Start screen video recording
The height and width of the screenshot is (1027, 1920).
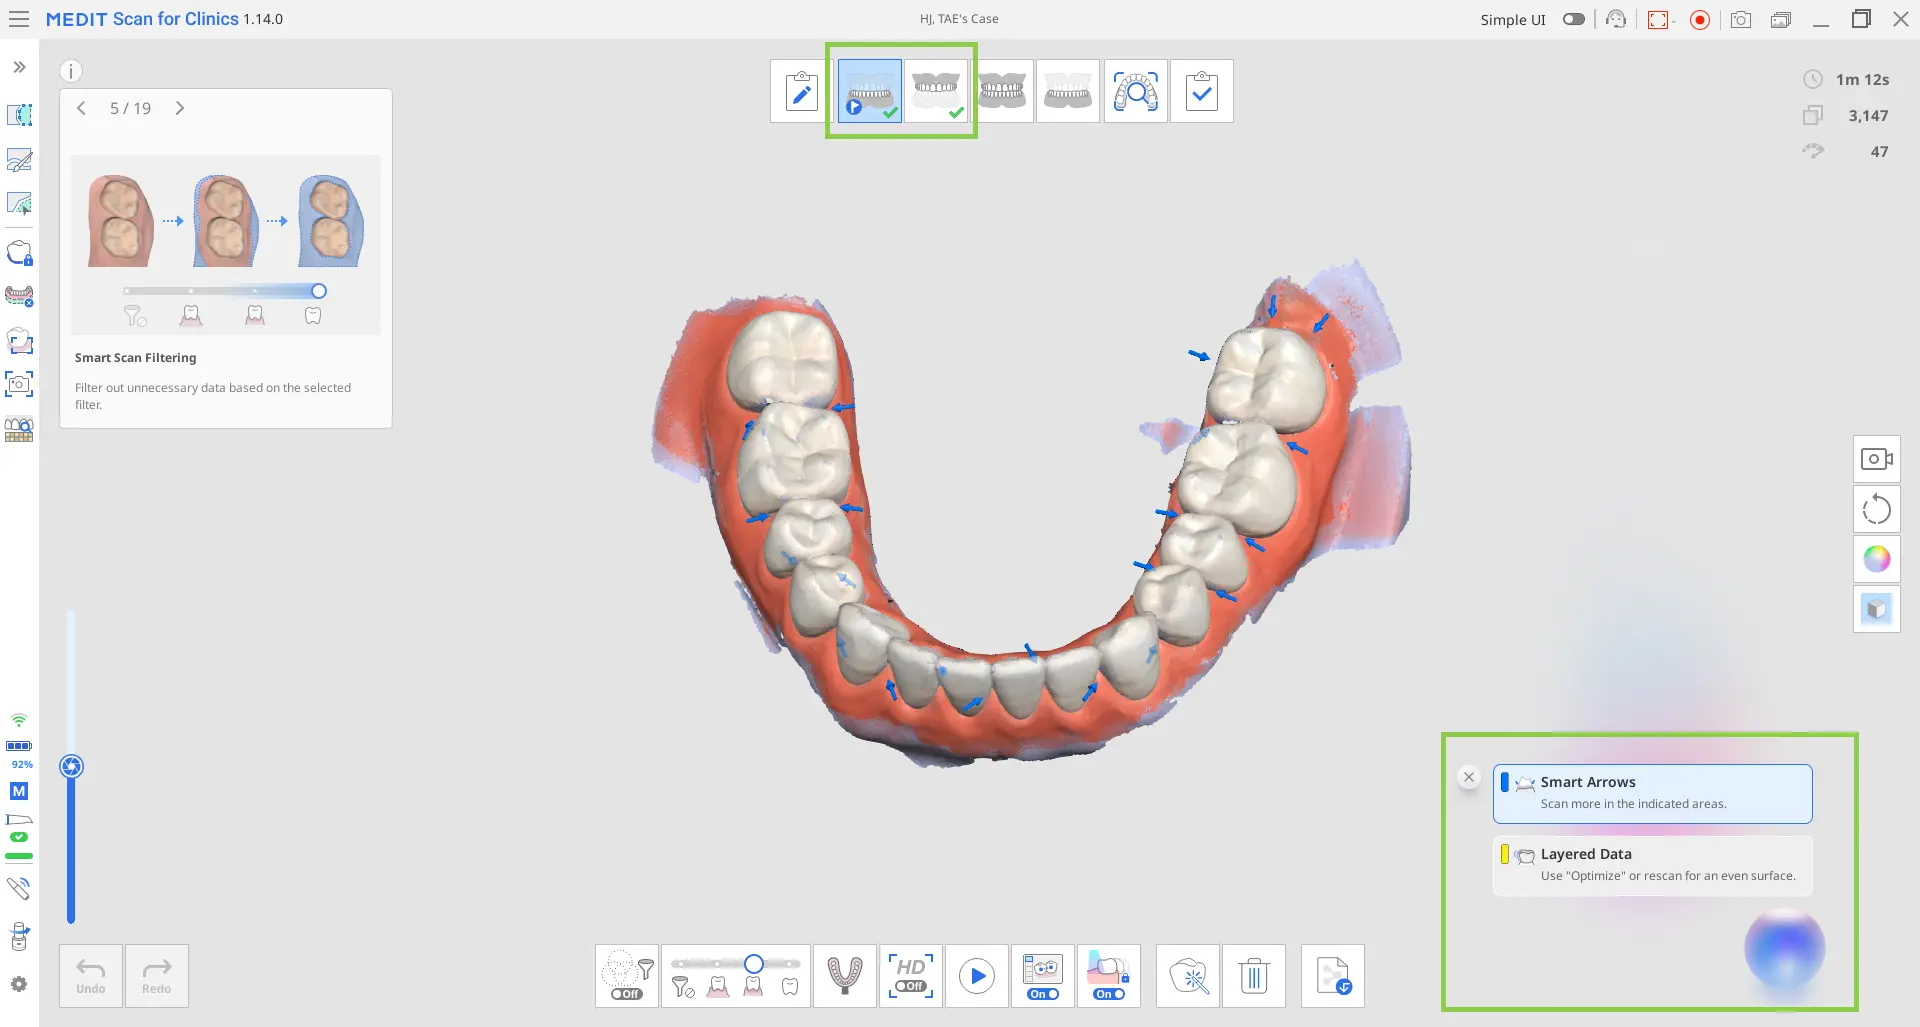coord(1700,19)
